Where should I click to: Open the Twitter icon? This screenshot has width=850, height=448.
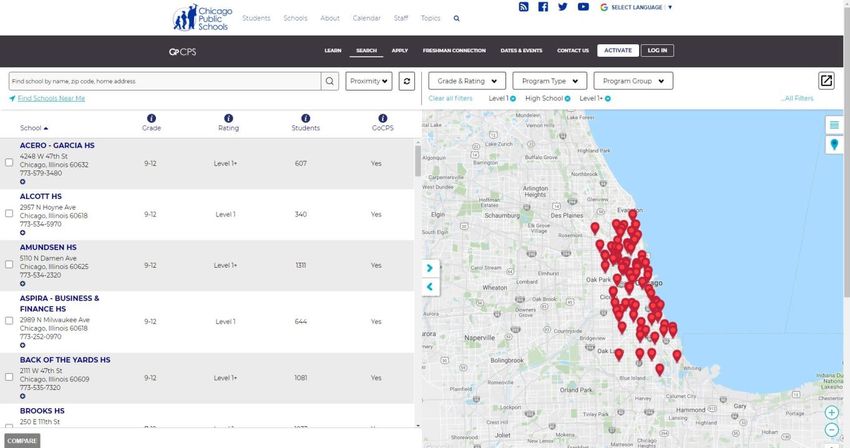tap(563, 7)
